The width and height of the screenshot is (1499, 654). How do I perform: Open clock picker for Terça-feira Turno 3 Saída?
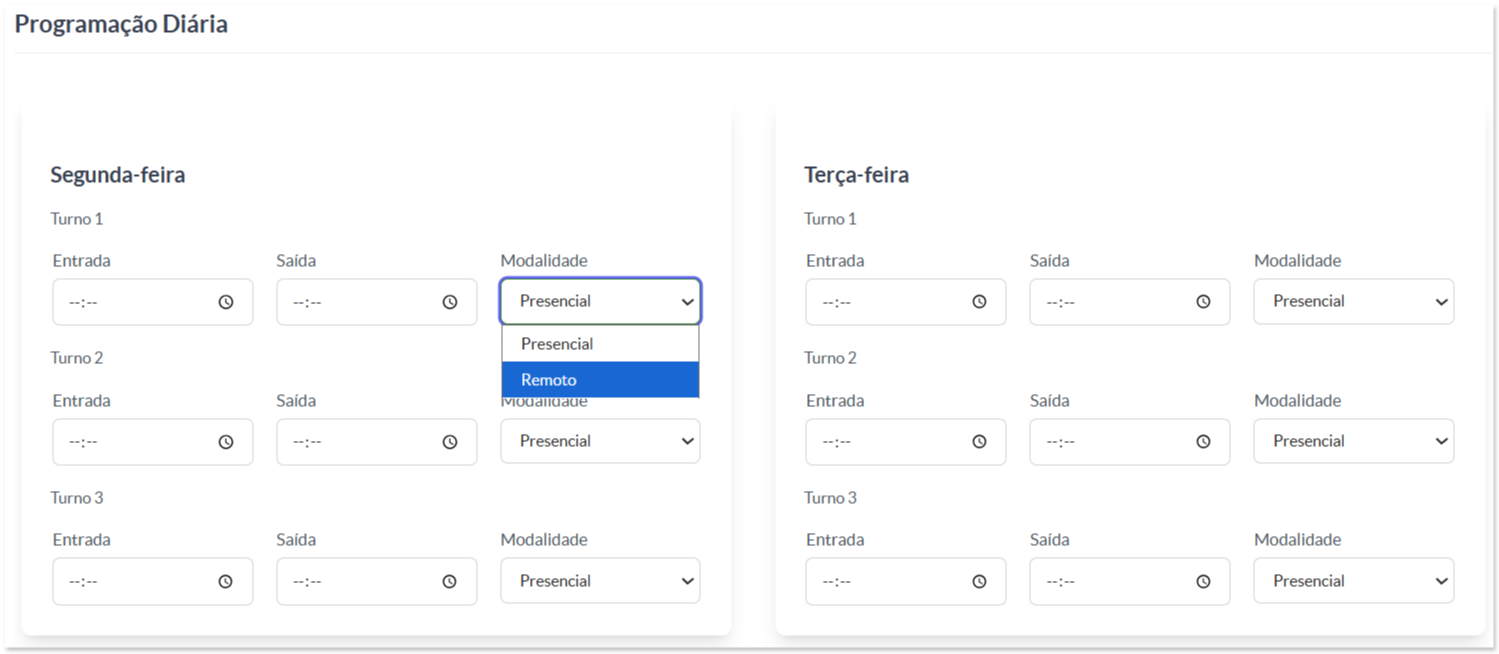(1204, 581)
